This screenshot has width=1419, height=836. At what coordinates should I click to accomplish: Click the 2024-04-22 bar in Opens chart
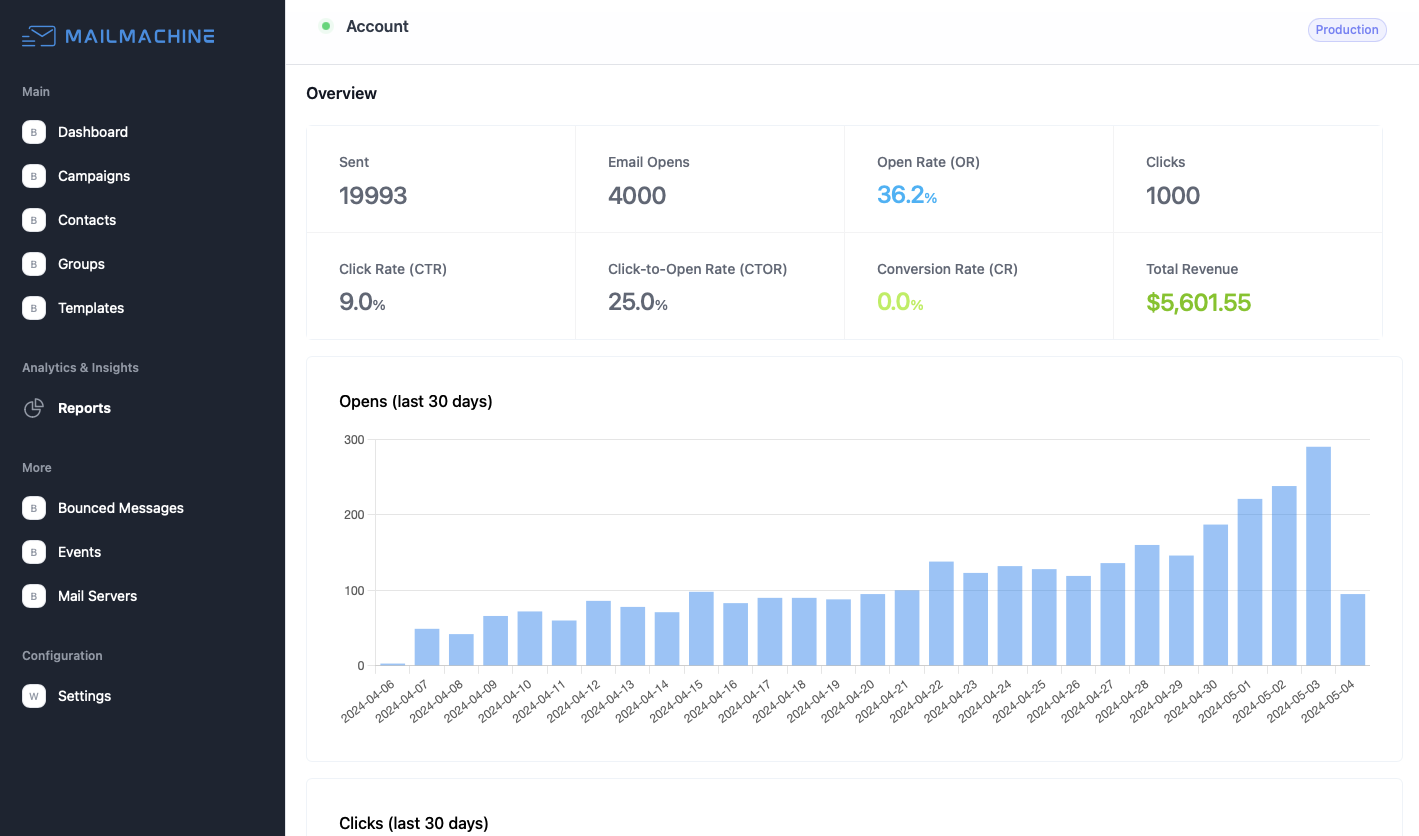(941, 614)
